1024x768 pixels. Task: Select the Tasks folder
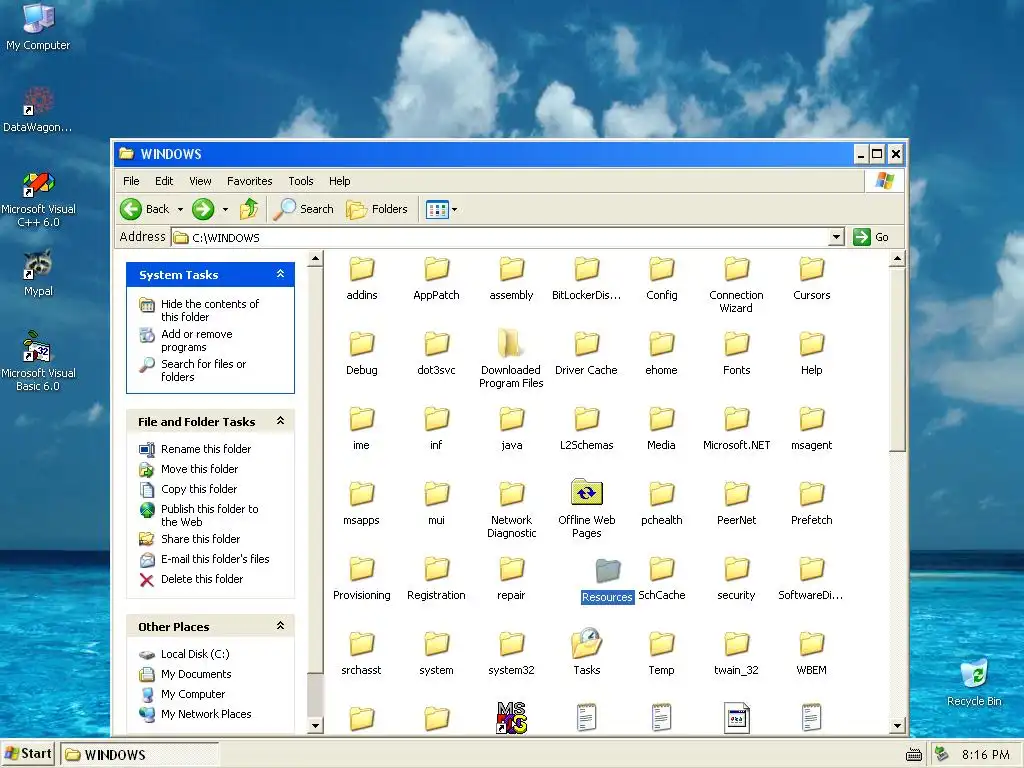586,653
